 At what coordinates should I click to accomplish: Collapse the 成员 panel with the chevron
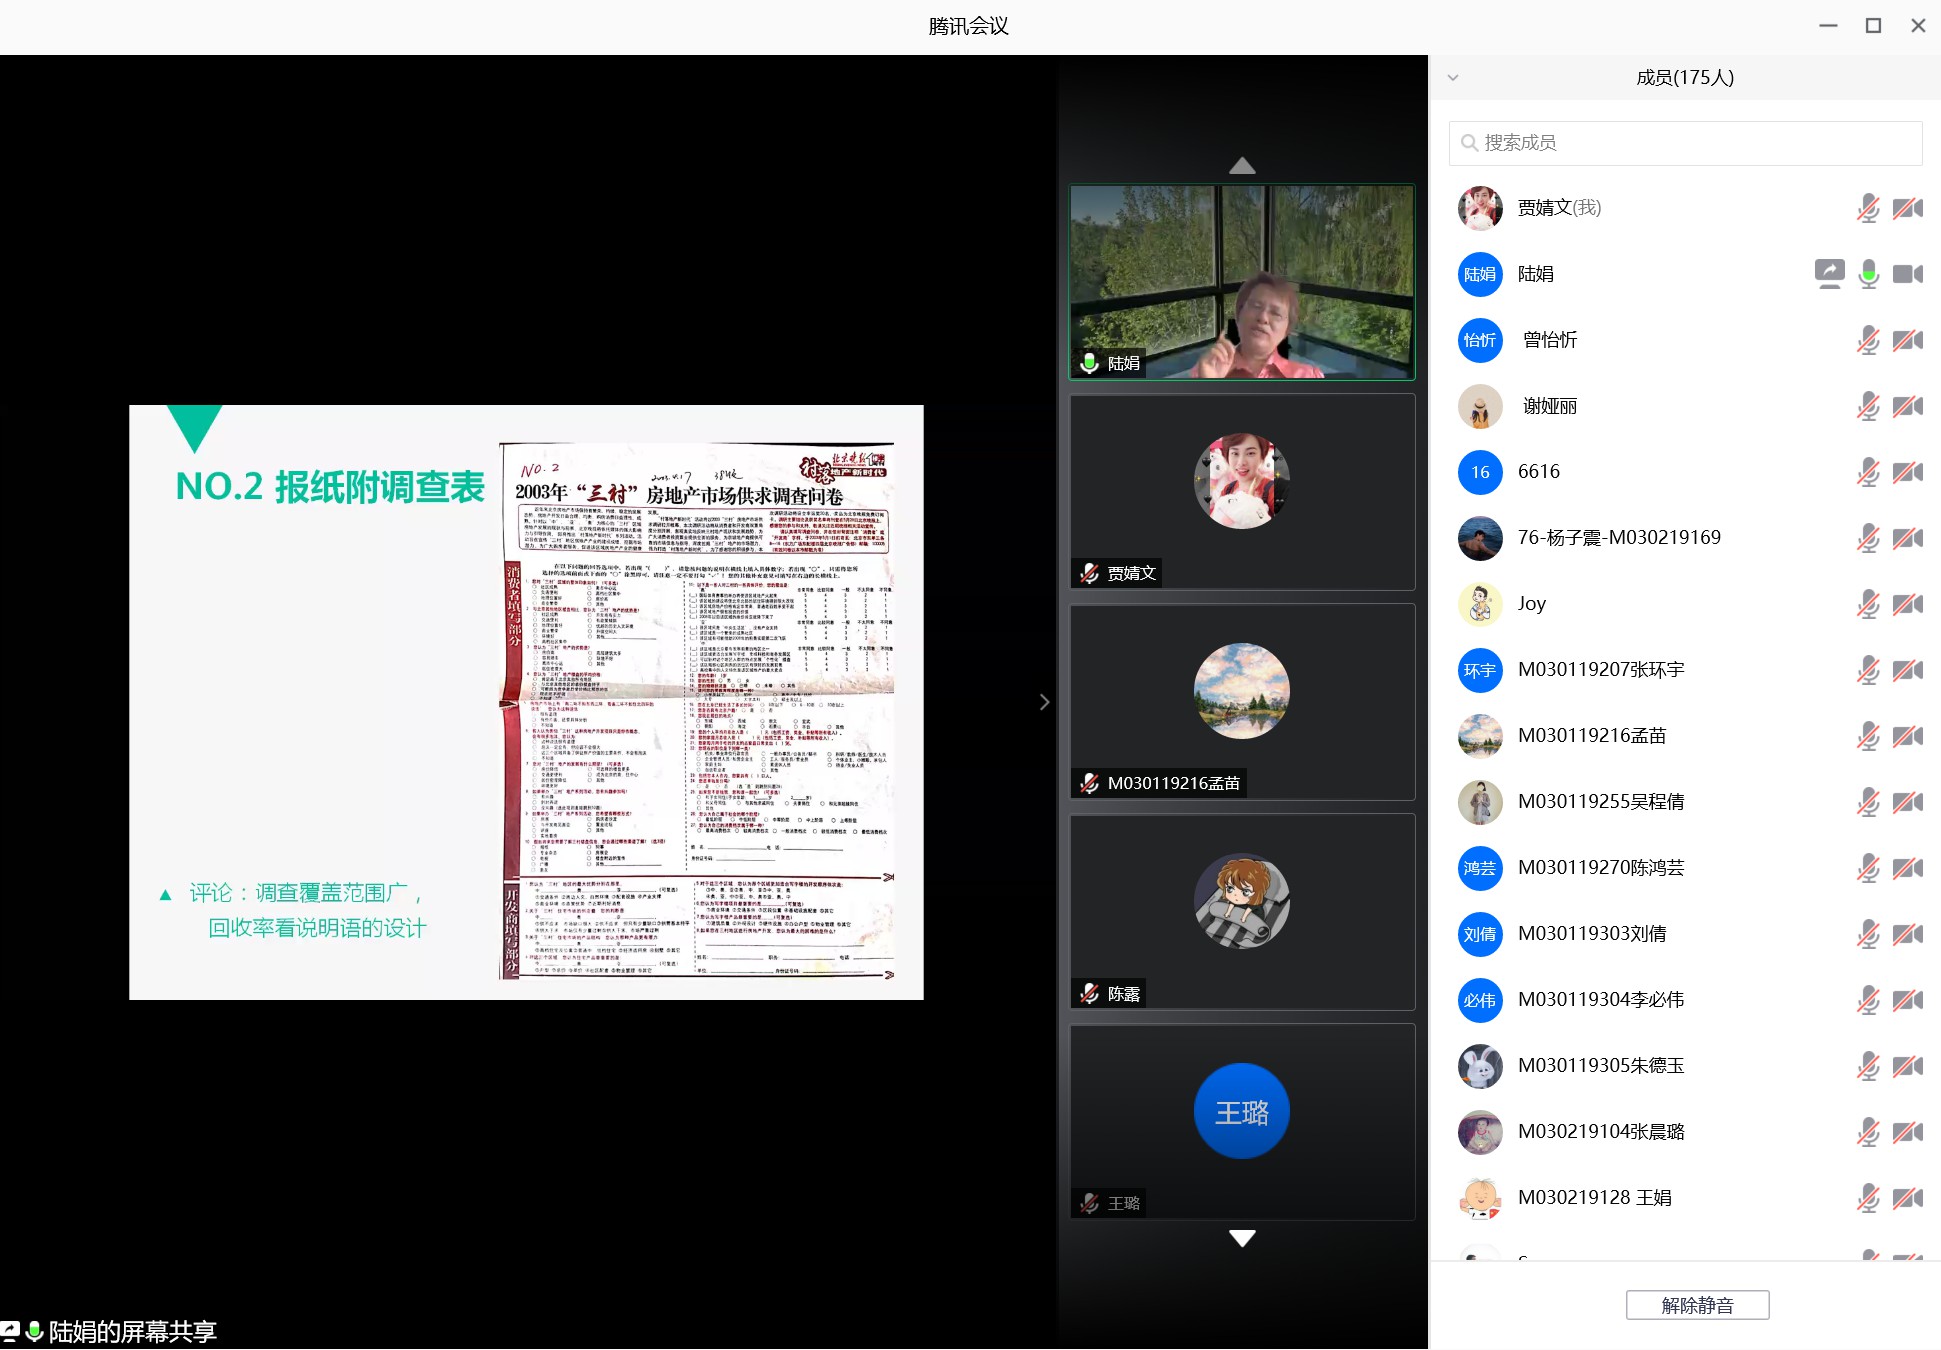1453,78
